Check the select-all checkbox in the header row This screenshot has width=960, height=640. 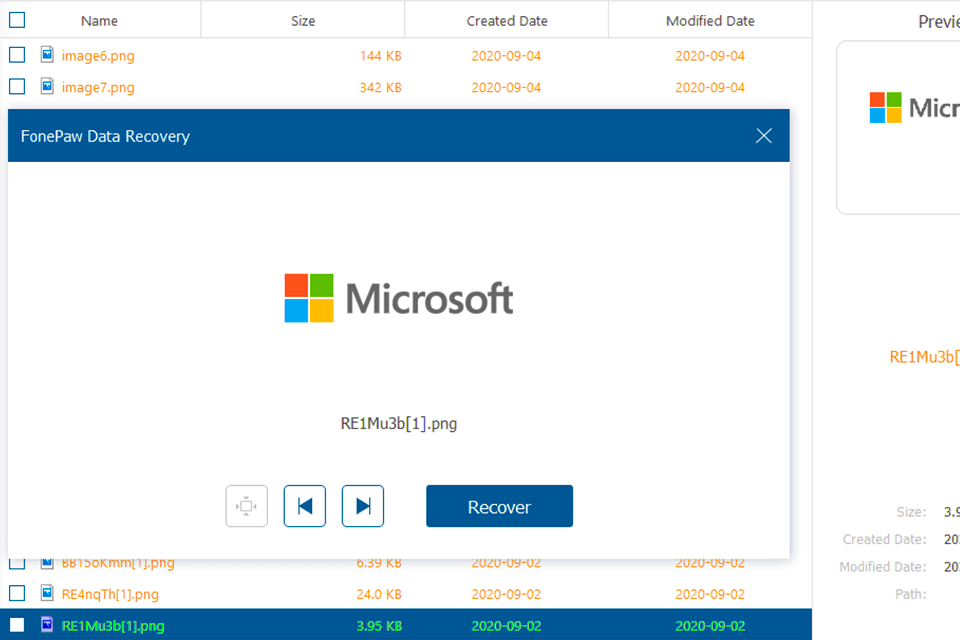tap(16, 20)
